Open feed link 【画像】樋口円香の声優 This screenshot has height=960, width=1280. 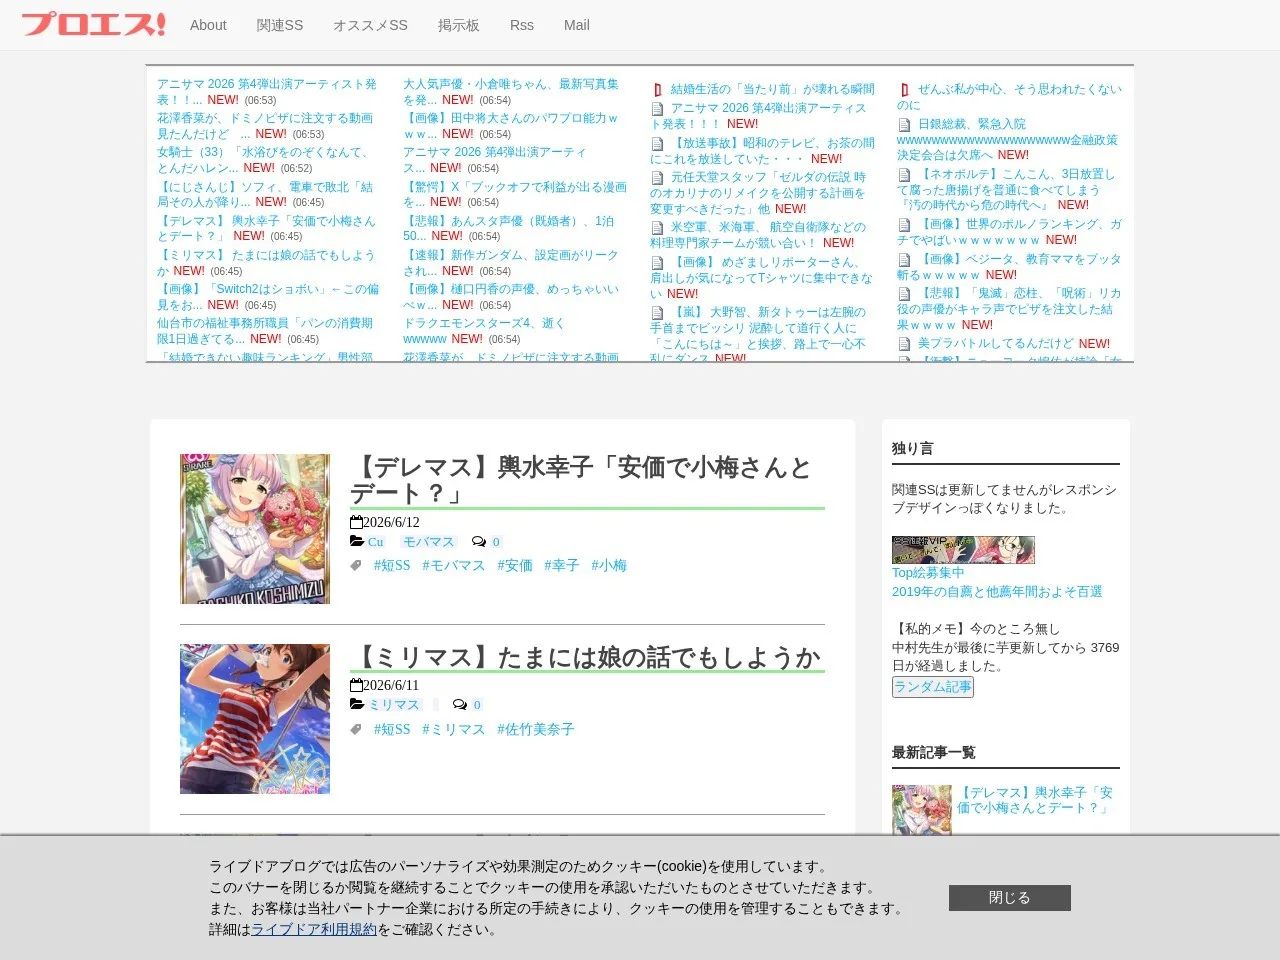pyautogui.click(x=511, y=297)
